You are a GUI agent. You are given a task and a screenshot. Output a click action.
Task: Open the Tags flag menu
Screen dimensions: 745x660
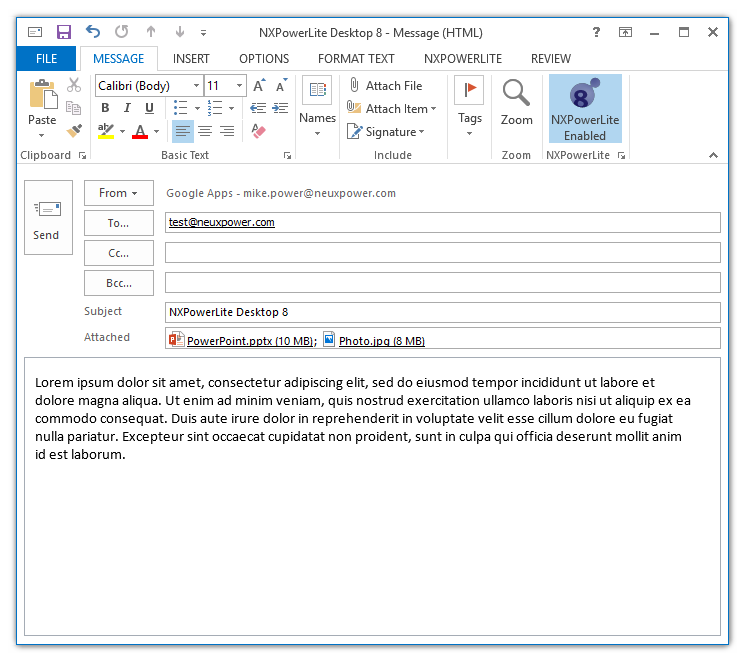coord(469,105)
